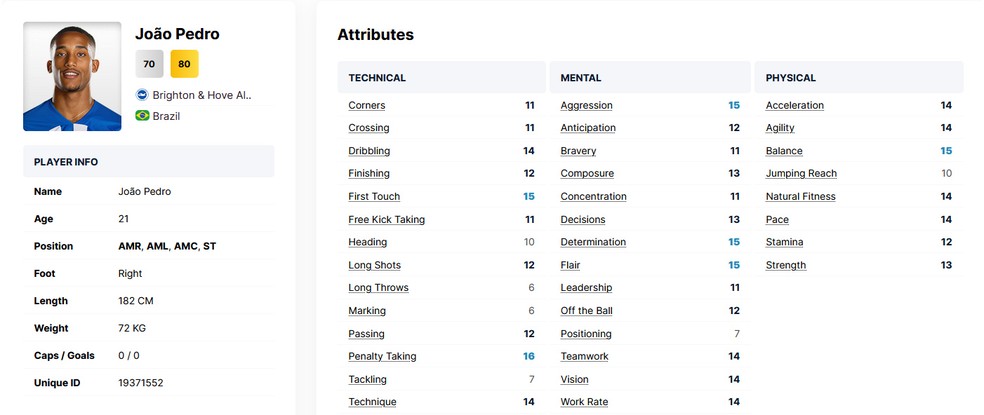Click the Brazil flag icon
Image resolution: width=984 pixels, height=415 pixels.
coord(142,116)
